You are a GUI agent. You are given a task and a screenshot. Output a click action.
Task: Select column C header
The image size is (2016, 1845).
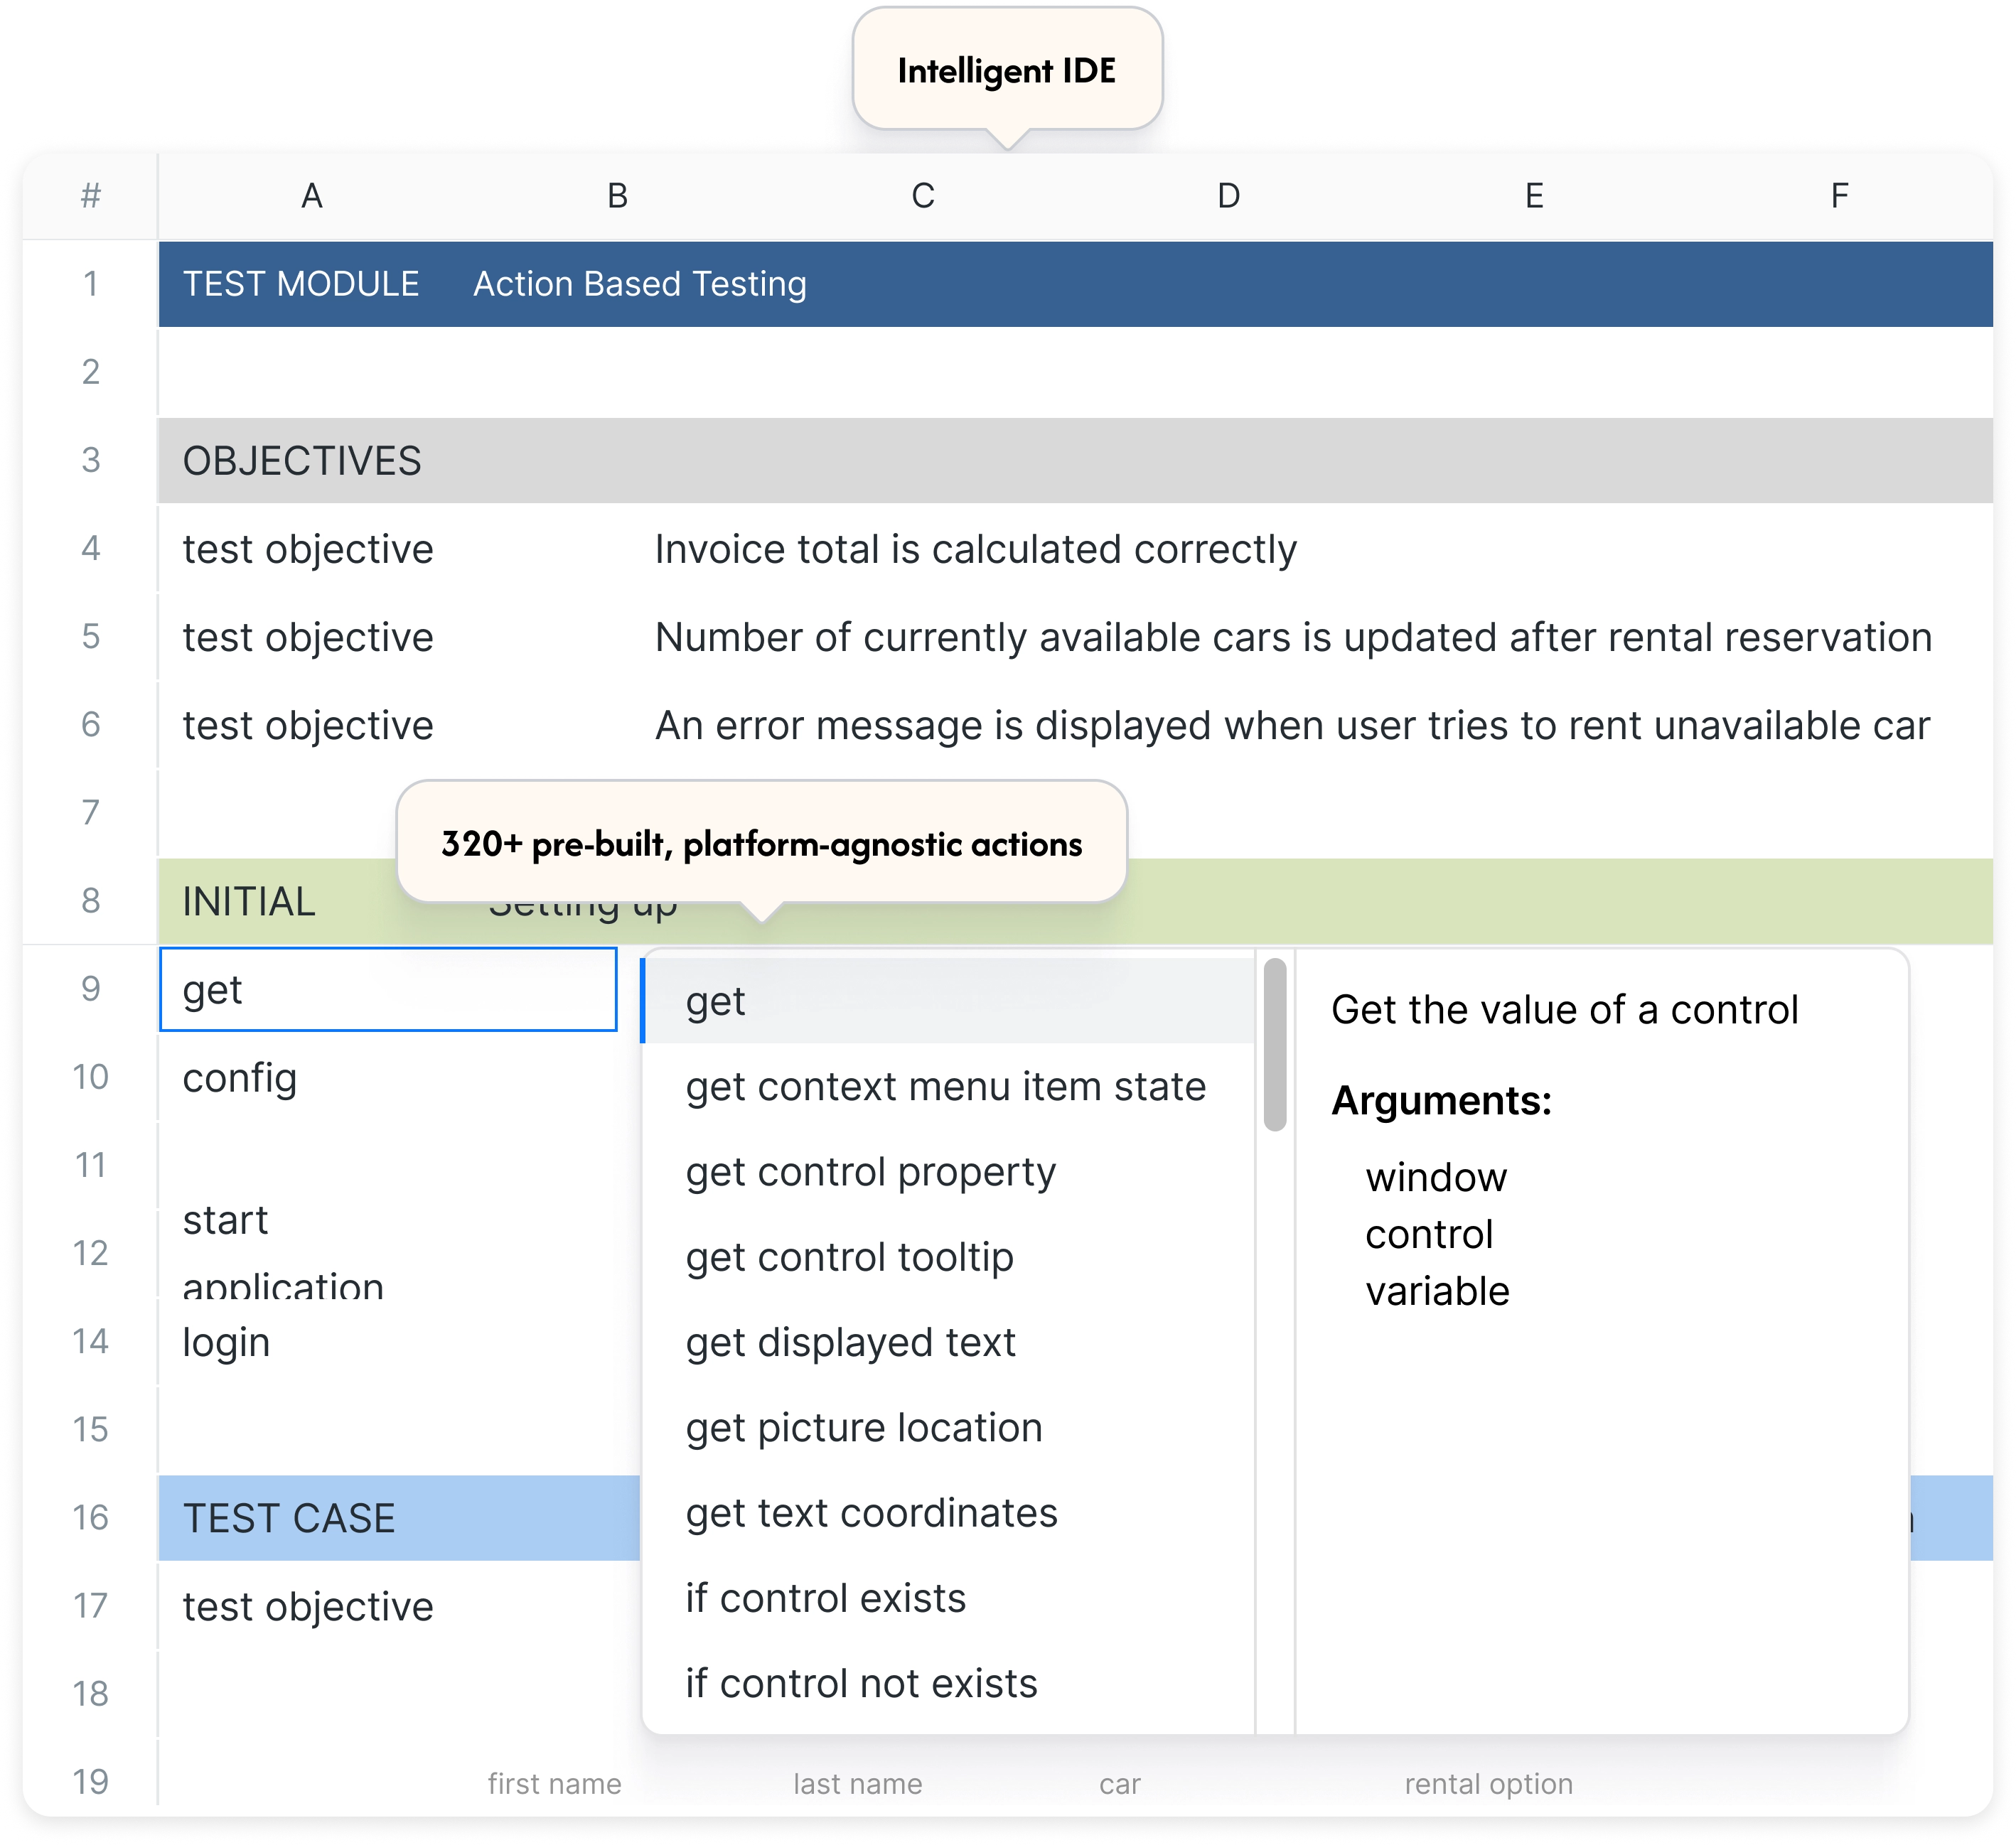923,196
